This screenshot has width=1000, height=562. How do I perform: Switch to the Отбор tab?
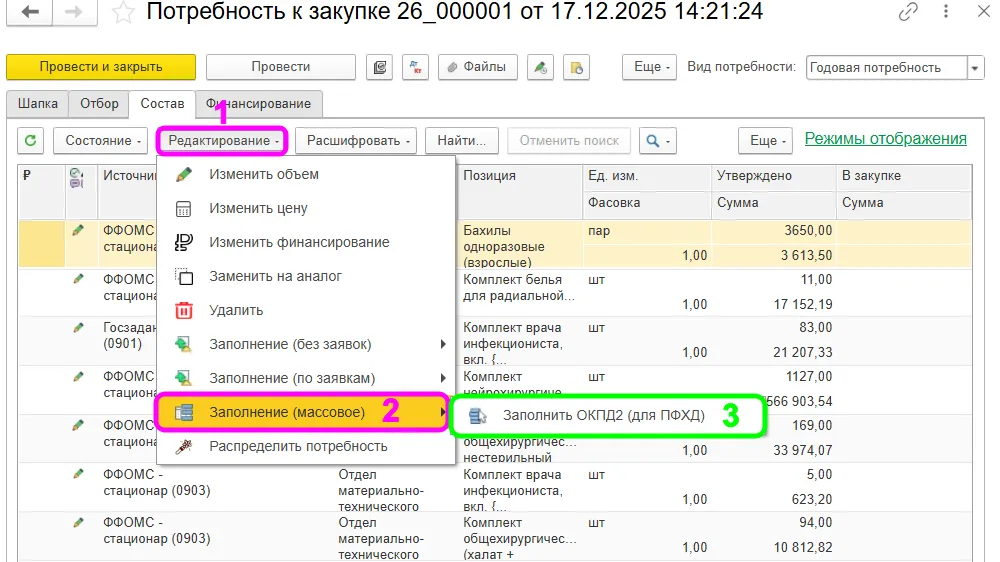point(99,103)
